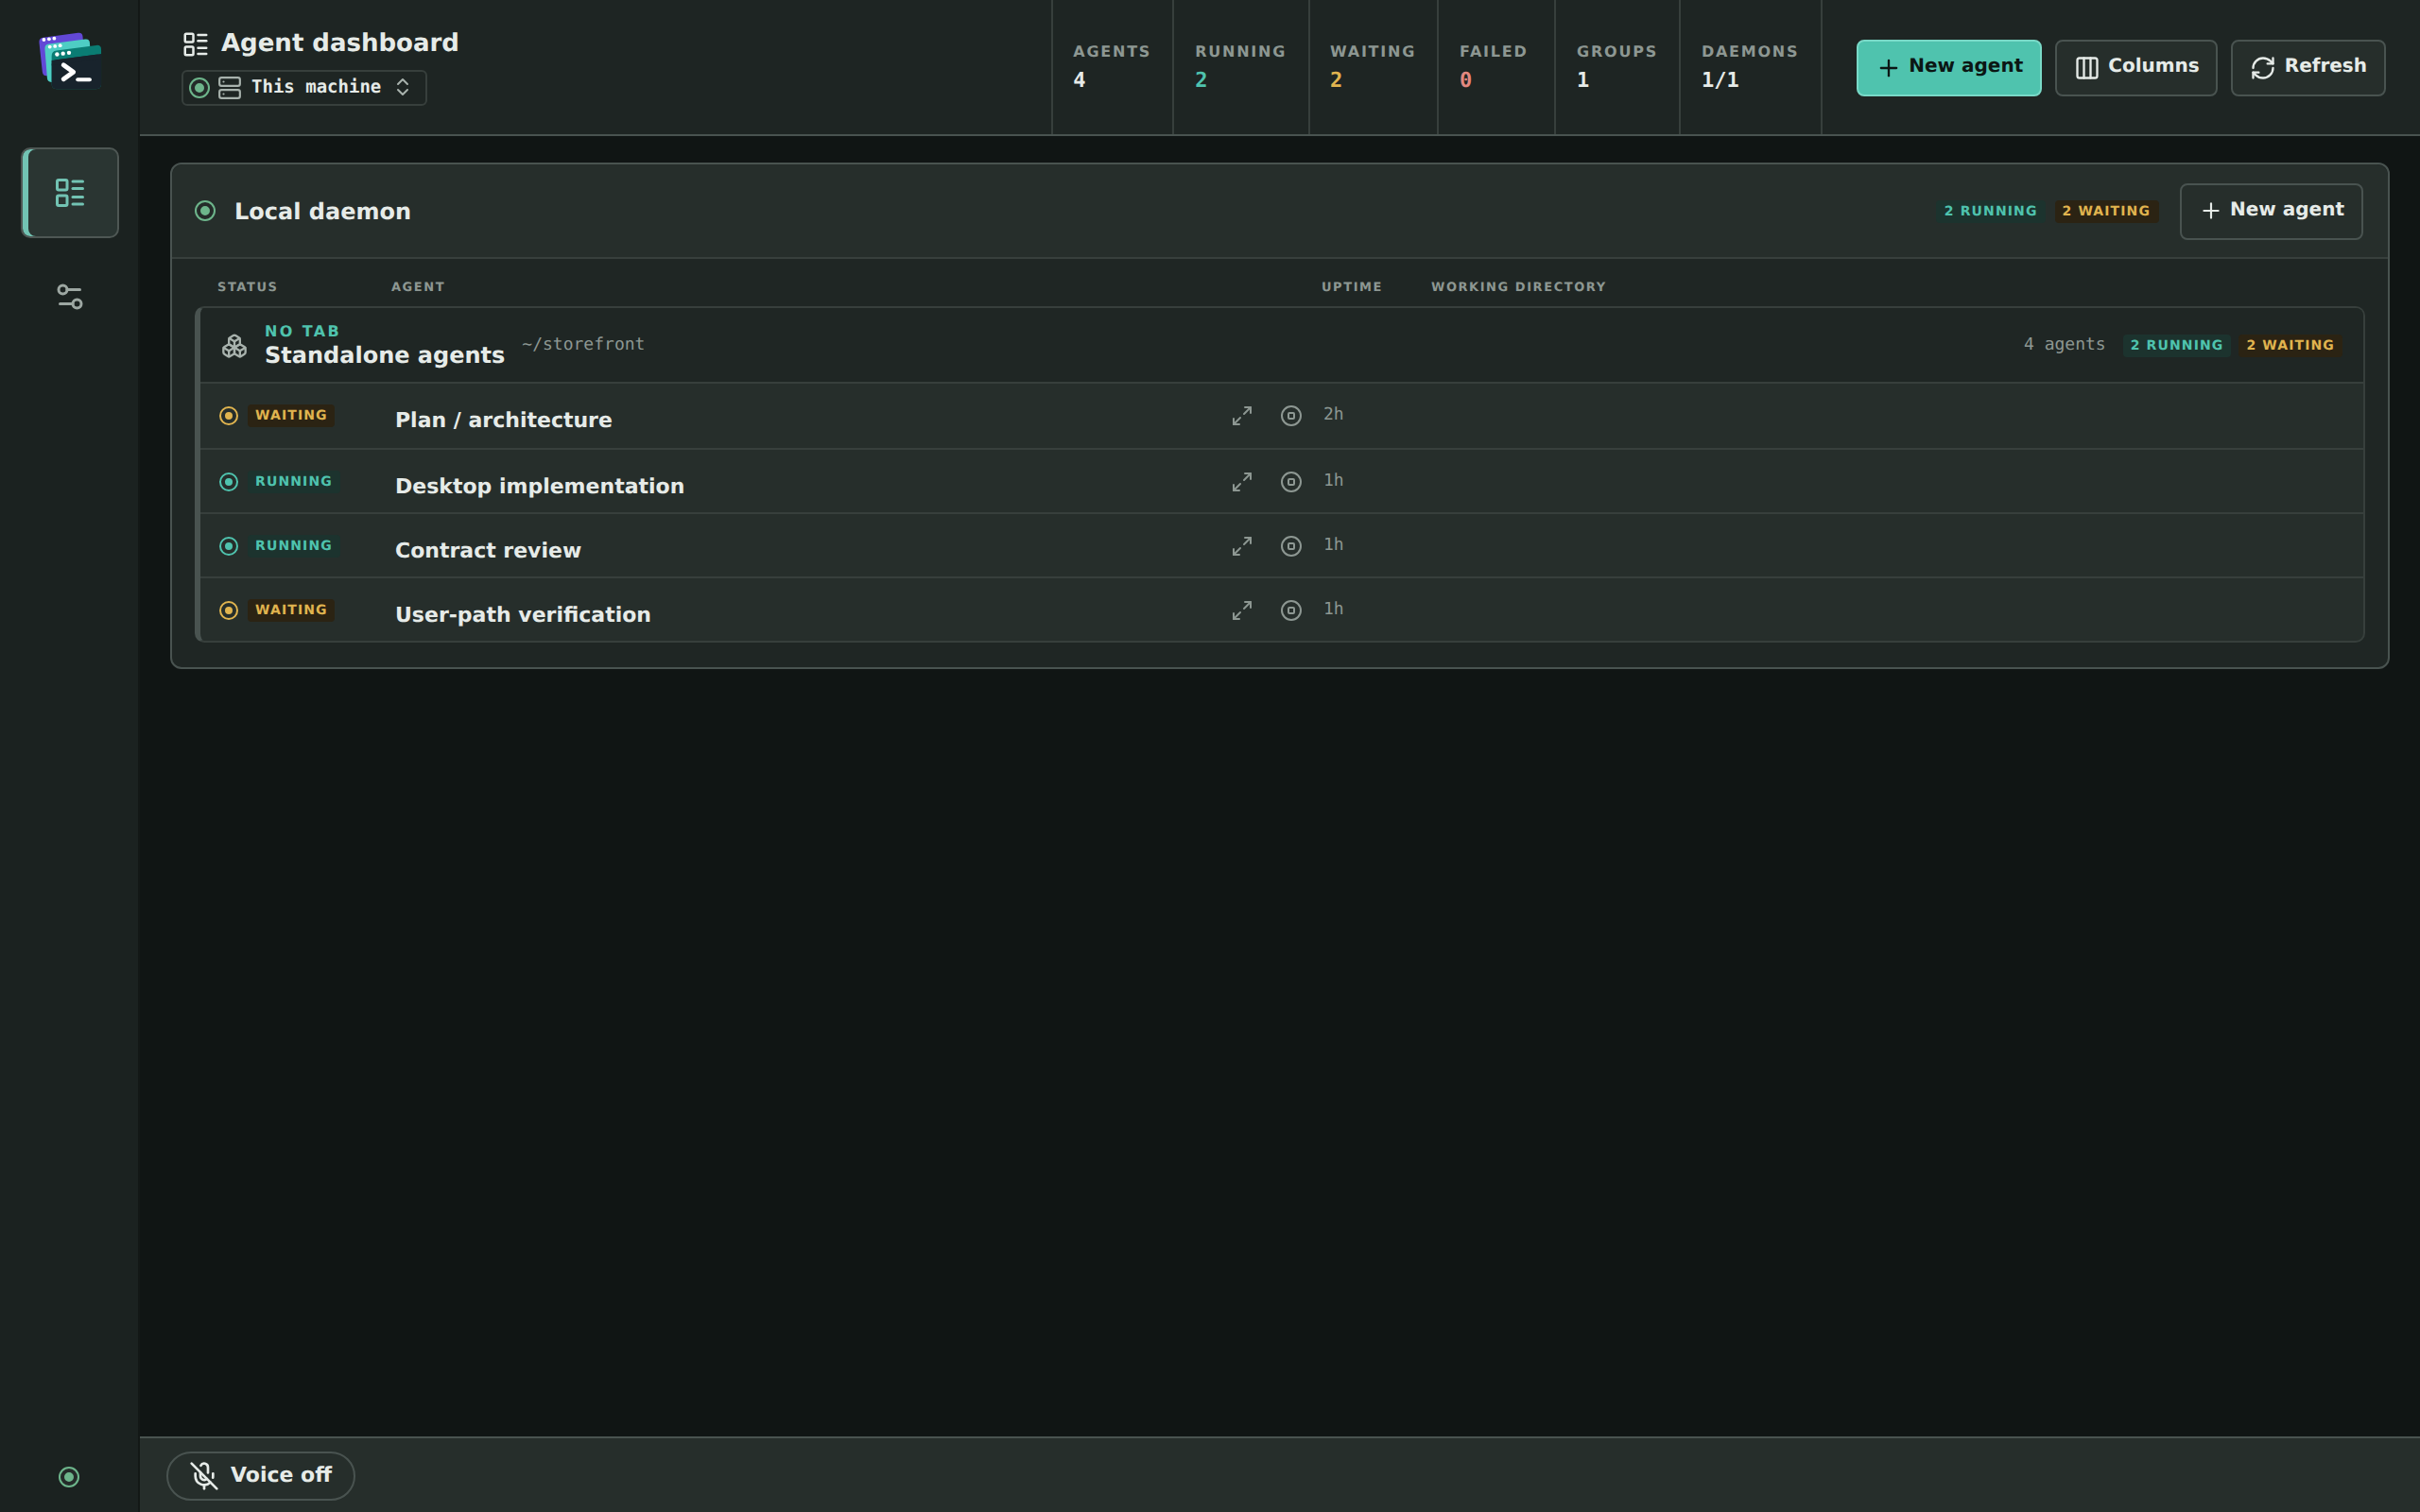Stop the Contract review agent
This screenshot has width=2420, height=1512.
pyautogui.click(x=1291, y=546)
